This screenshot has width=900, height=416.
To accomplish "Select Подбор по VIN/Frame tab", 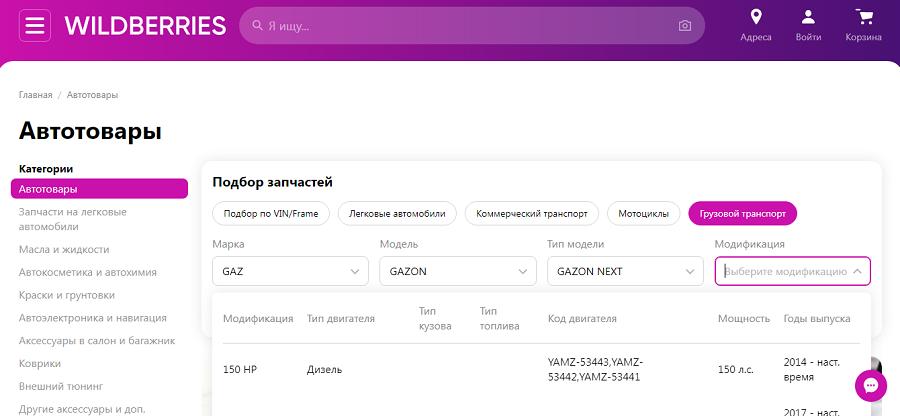I will 269,213.
